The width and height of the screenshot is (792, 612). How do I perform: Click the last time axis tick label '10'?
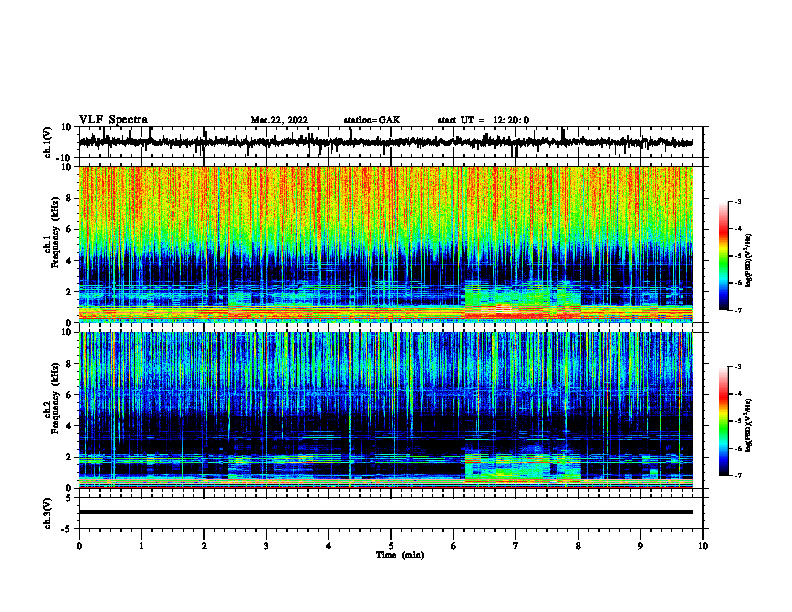click(703, 546)
